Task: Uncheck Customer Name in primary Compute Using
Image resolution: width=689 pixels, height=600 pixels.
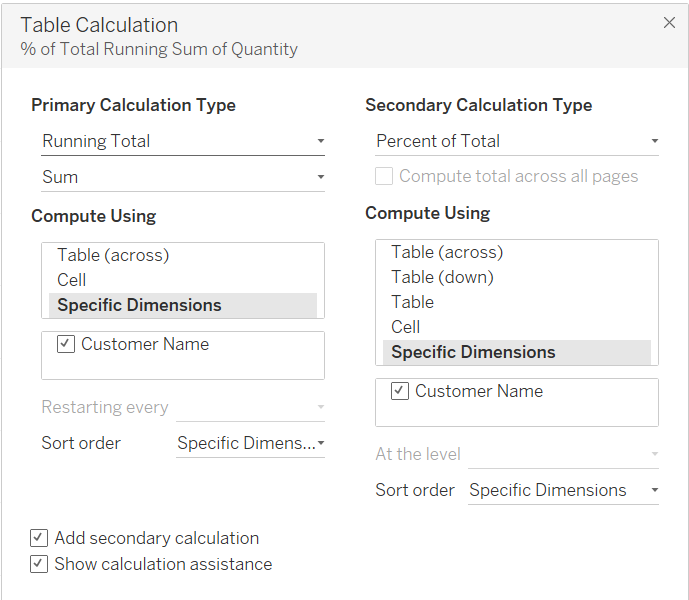Action: (66, 344)
